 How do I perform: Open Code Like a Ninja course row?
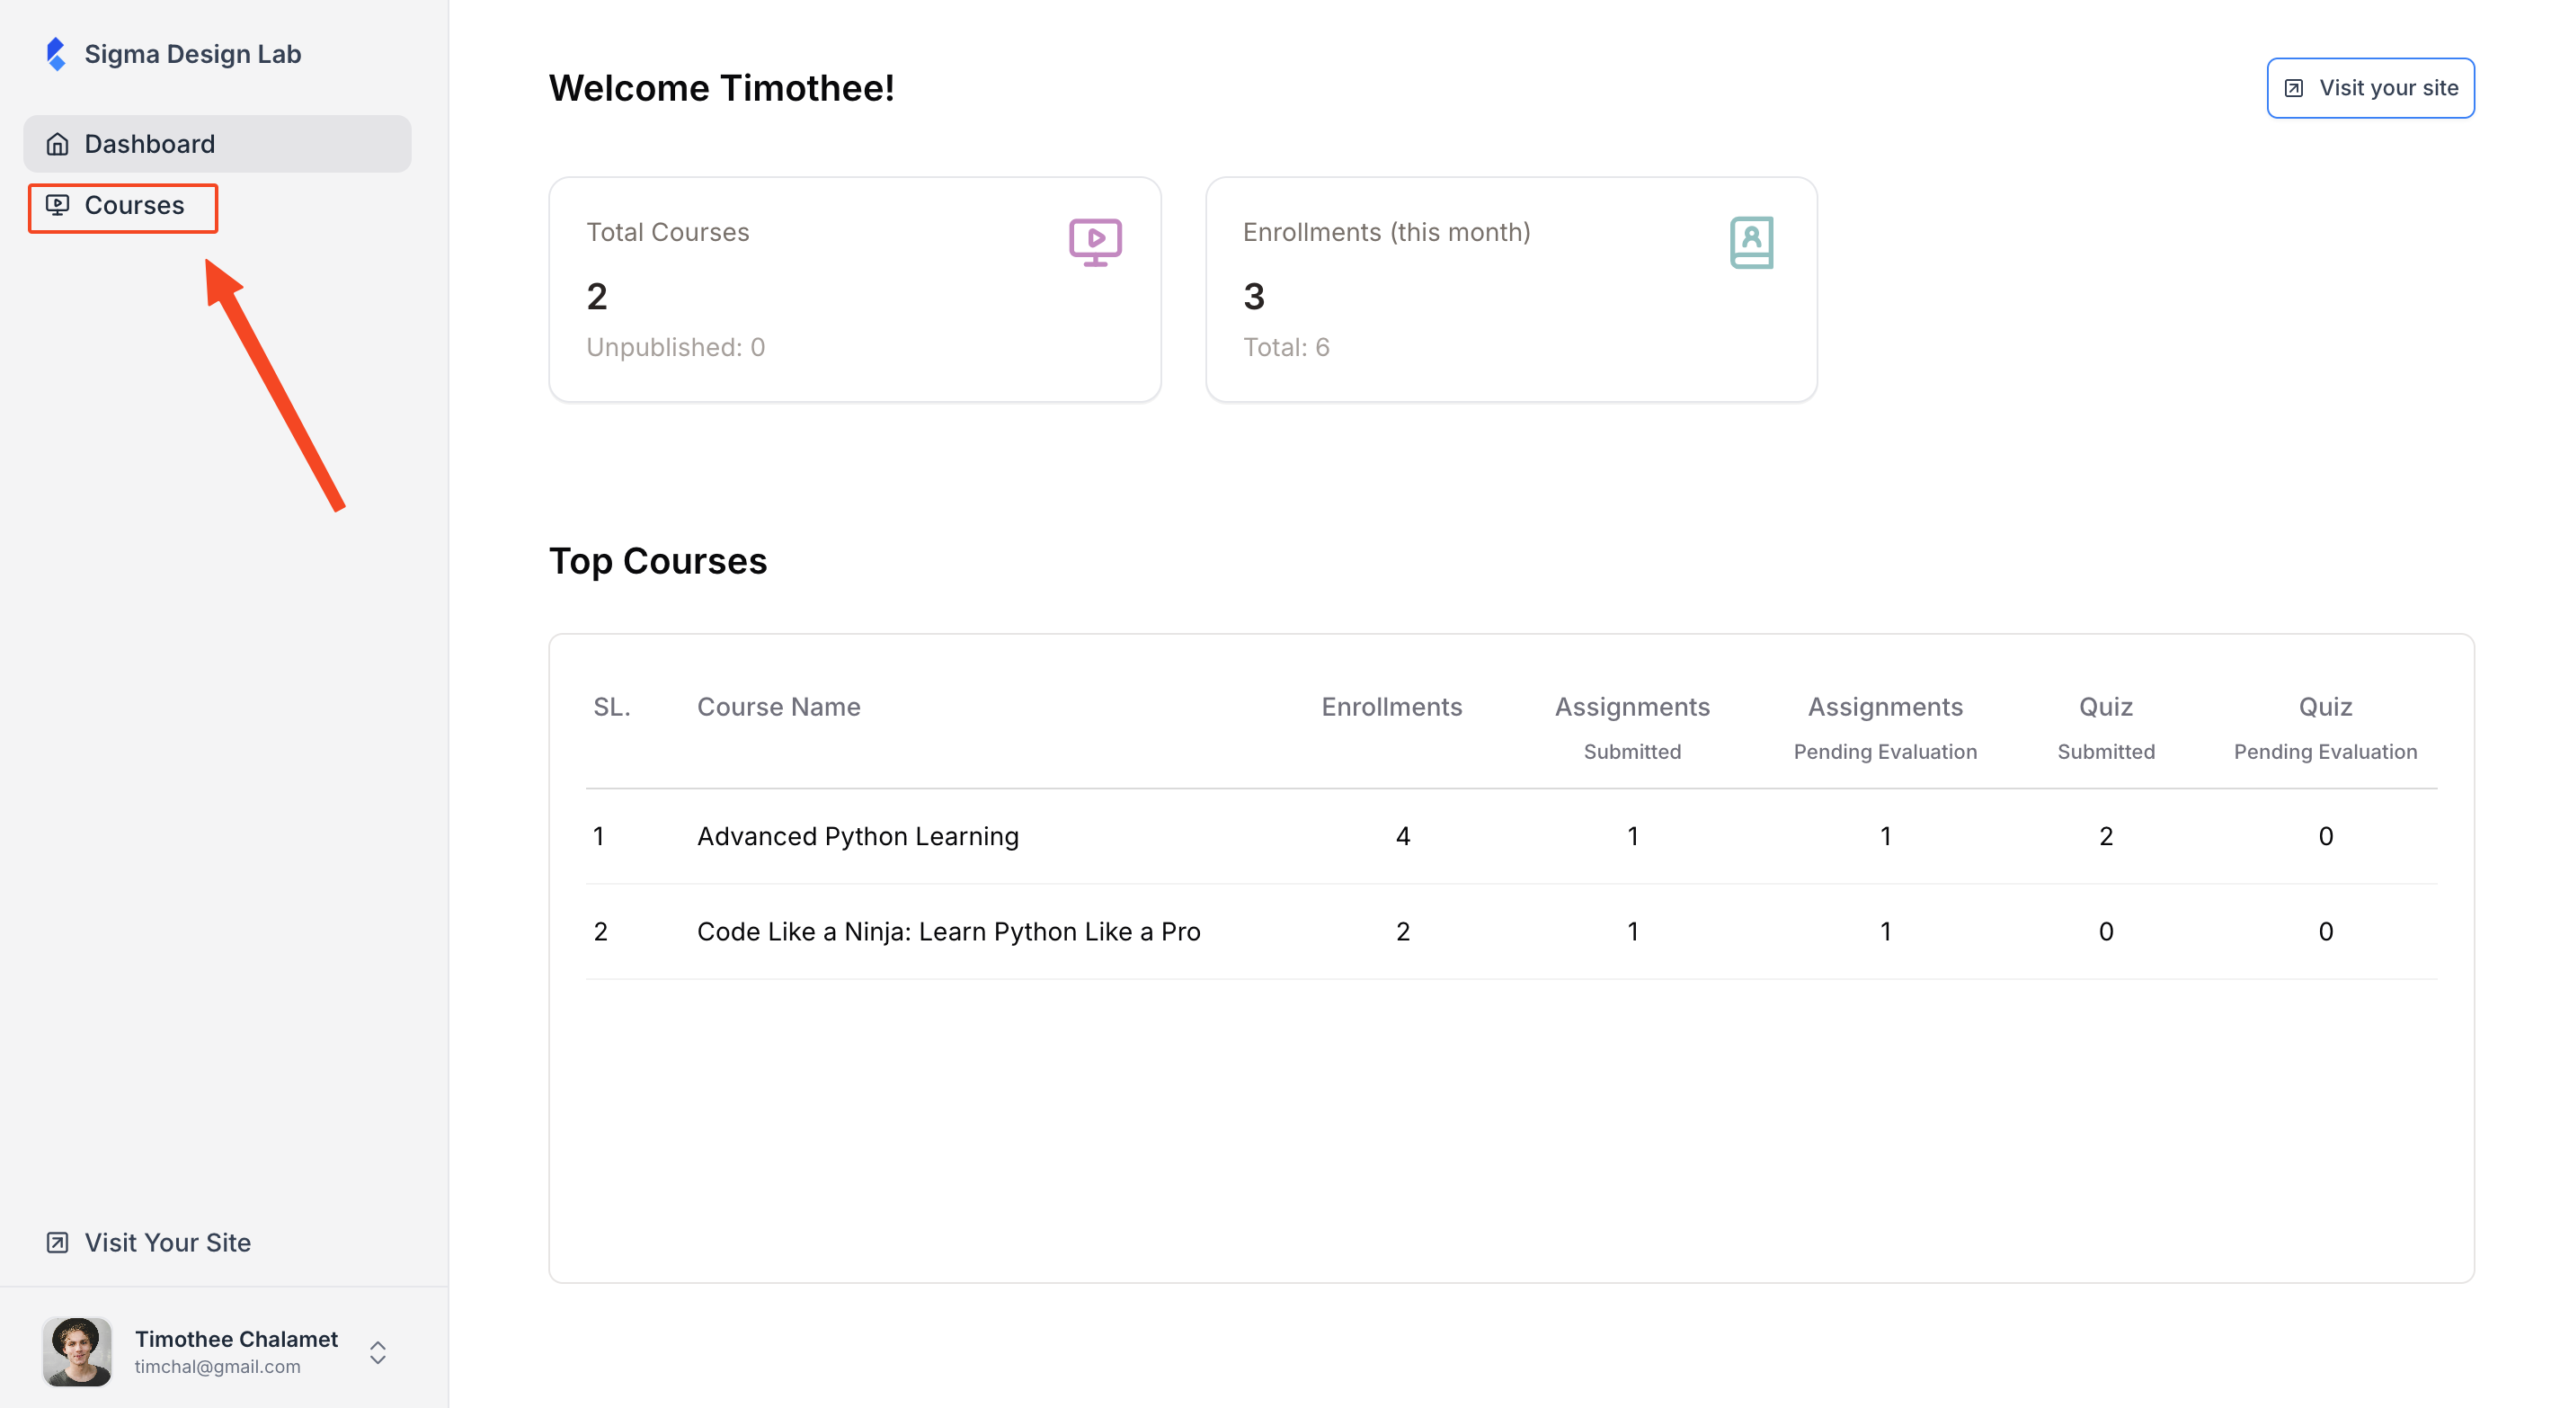pyautogui.click(x=1510, y=931)
